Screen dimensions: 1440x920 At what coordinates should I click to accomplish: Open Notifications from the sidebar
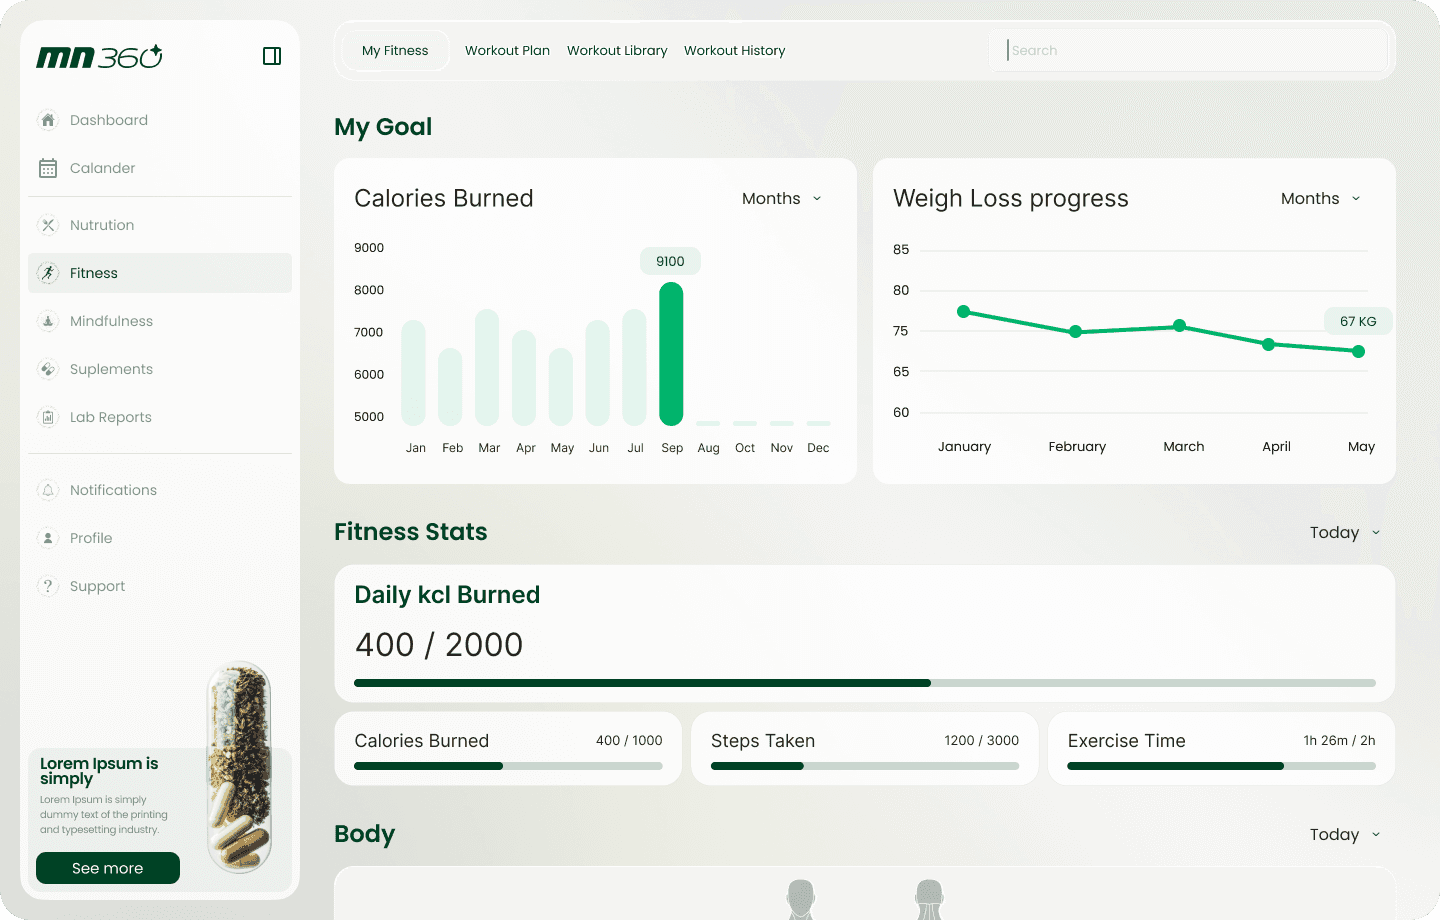(x=160, y=490)
